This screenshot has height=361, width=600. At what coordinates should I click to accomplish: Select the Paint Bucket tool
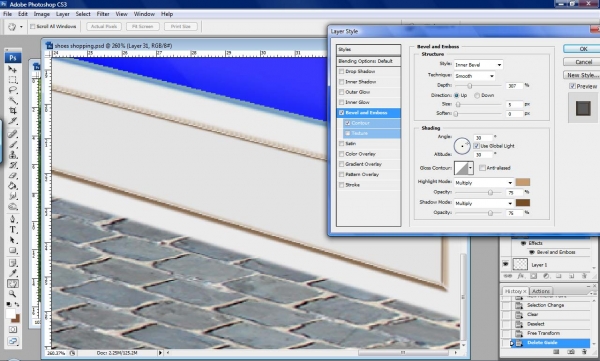13,186
